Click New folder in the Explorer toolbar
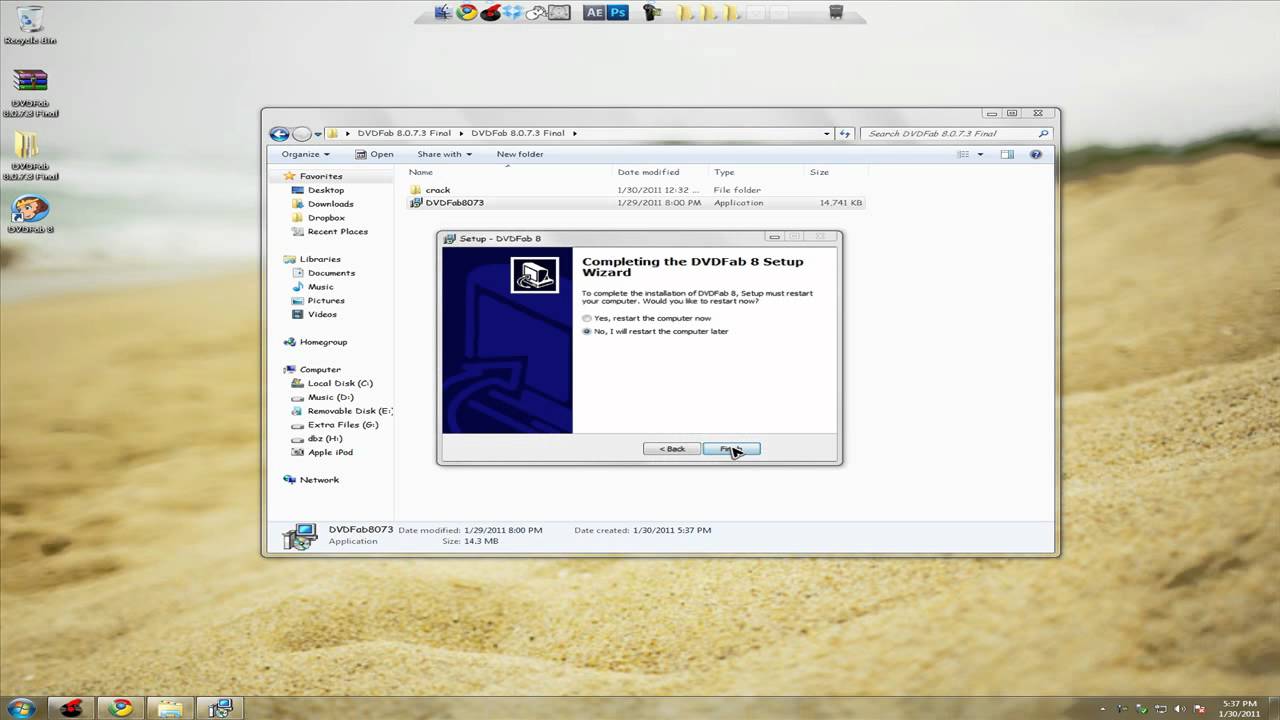The height and width of the screenshot is (720, 1280). click(x=520, y=154)
